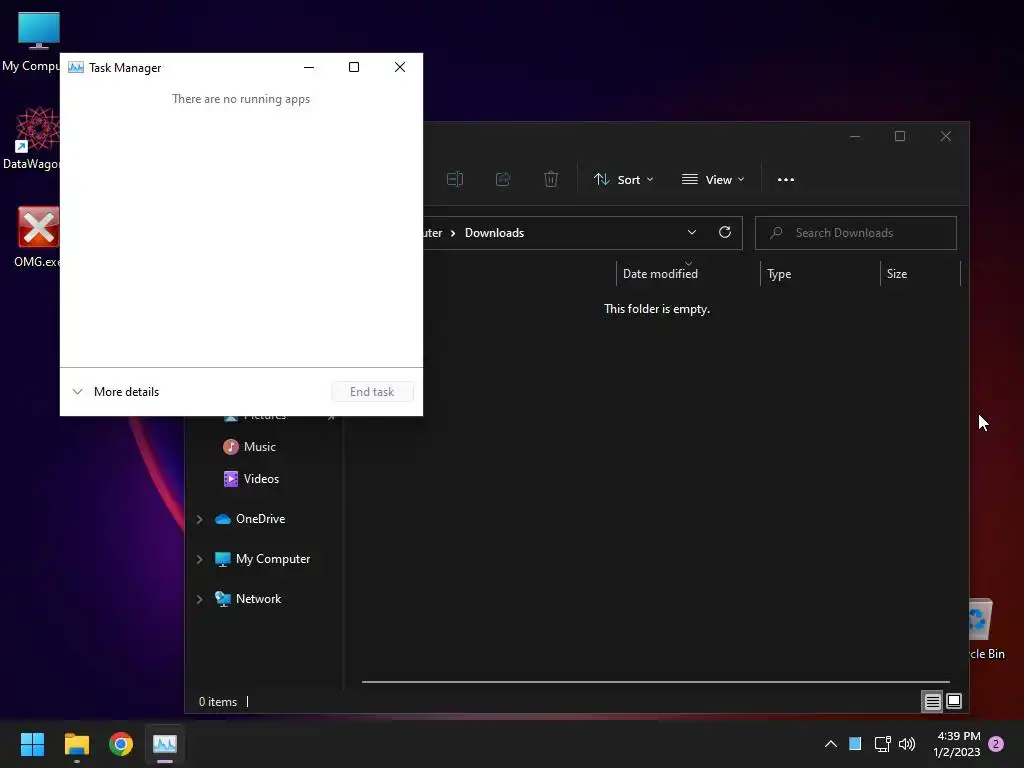Viewport: 1024px width, 768px height.
Task: Click the blue square tray icon
Action: (855, 744)
